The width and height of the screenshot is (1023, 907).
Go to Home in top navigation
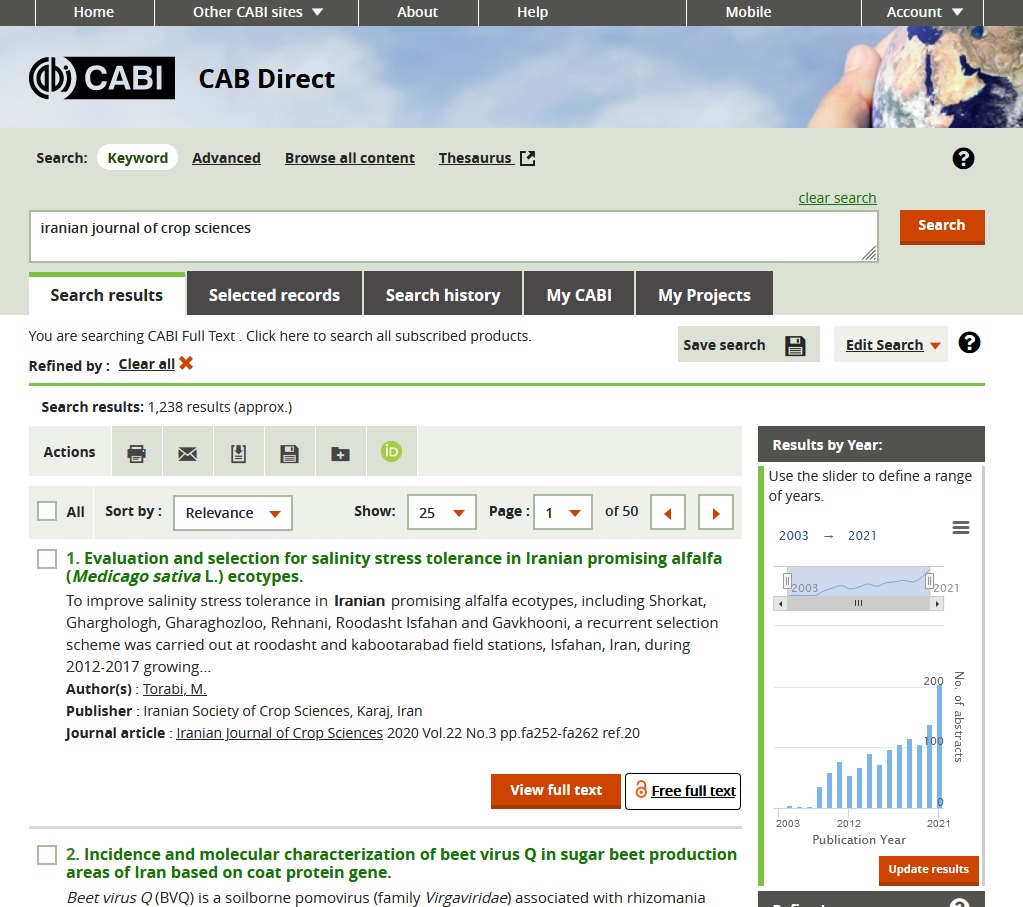(x=94, y=12)
